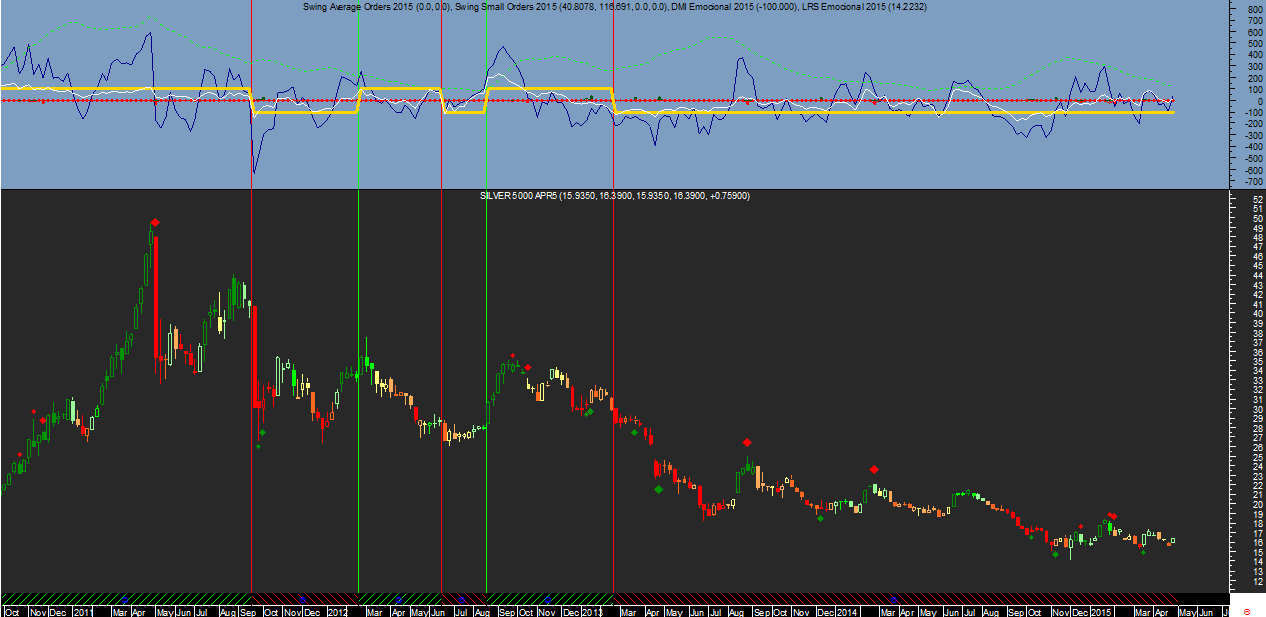
Task: Select the green diamond marker near December 2013
Action: 820,517
